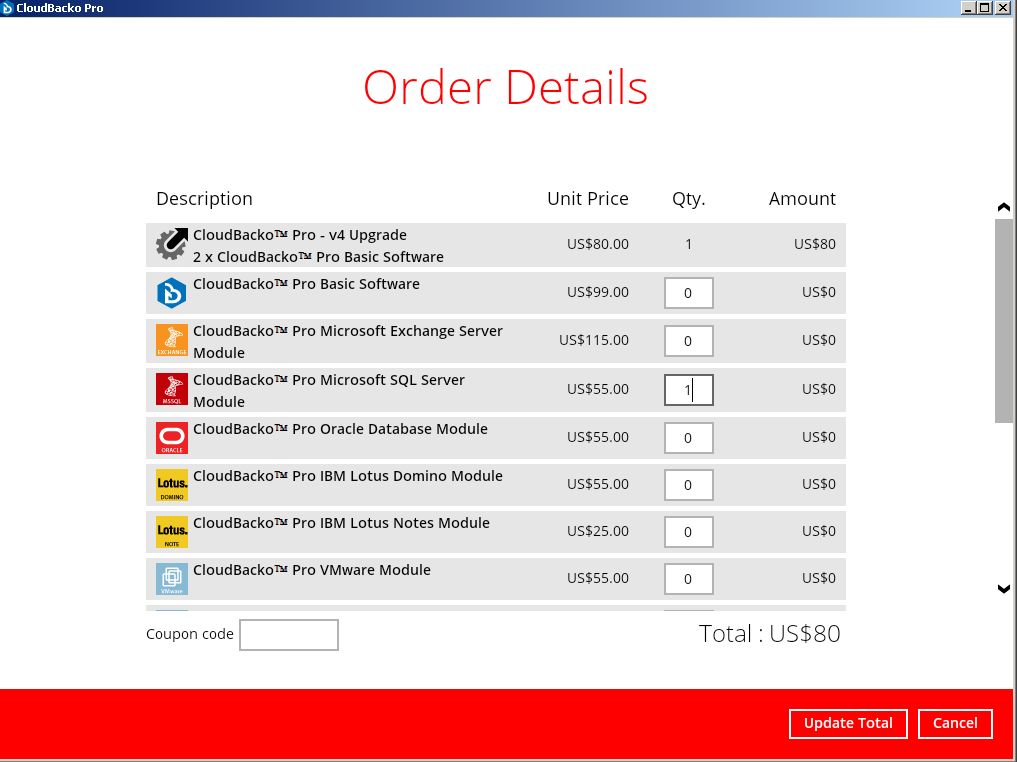1017x762 pixels.
Task: Focus the Basic Software quantity field
Action: pyautogui.click(x=689, y=292)
